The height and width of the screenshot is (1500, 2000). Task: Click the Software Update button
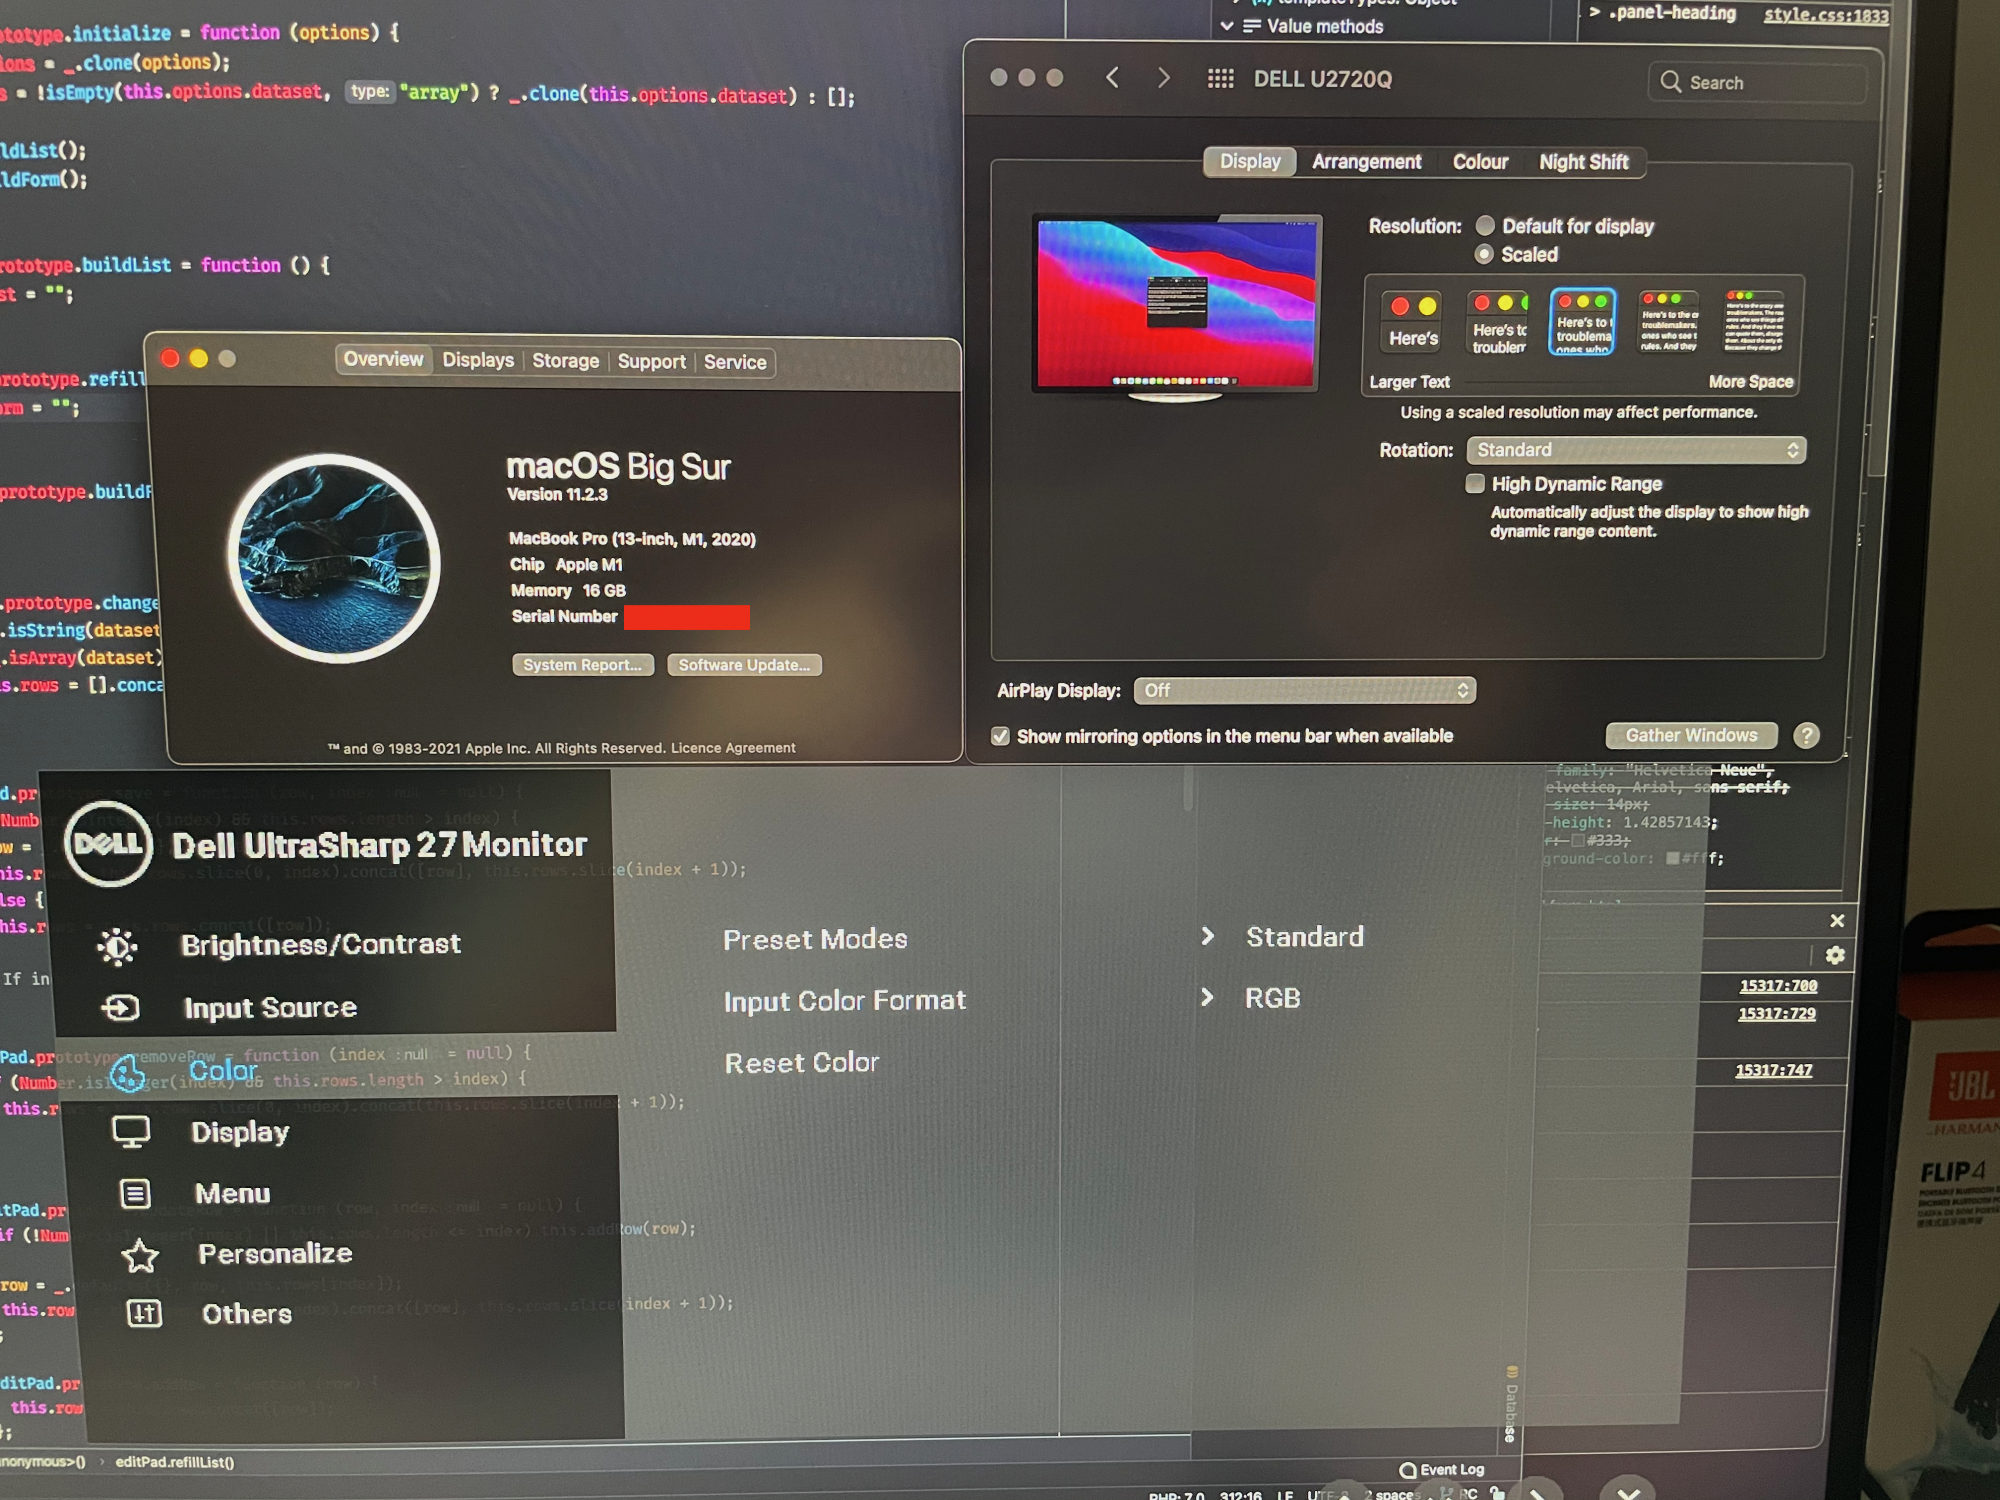pos(744,665)
